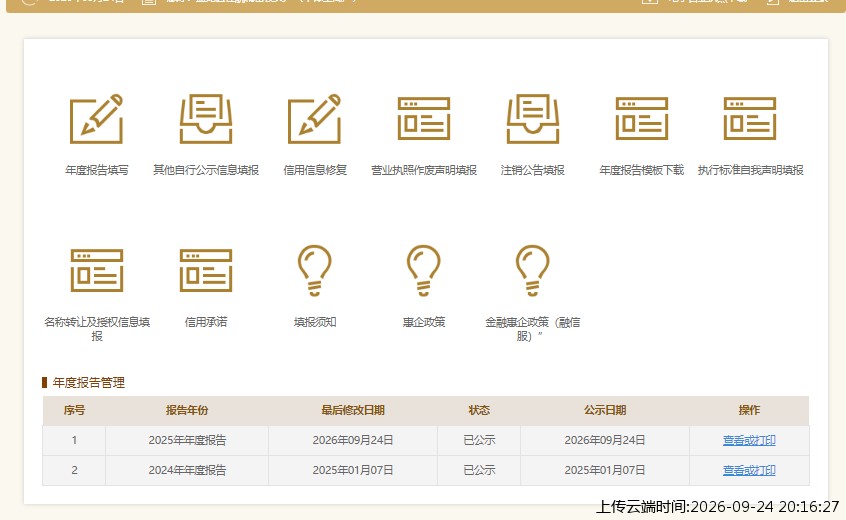846x520 pixels.
Task: Open 执行标准自我声明填报 icon
Action: [750, 119]
